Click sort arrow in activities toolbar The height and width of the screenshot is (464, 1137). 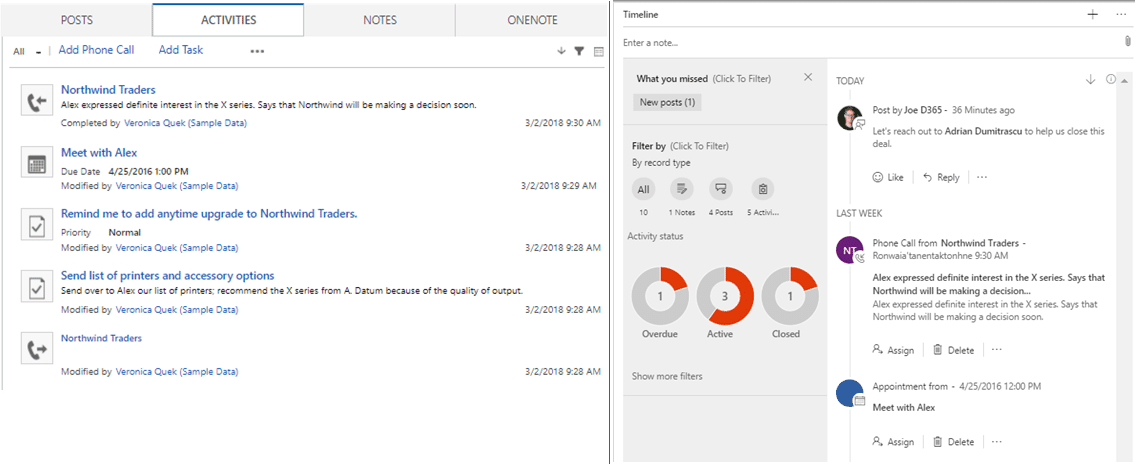pos(561,51)
